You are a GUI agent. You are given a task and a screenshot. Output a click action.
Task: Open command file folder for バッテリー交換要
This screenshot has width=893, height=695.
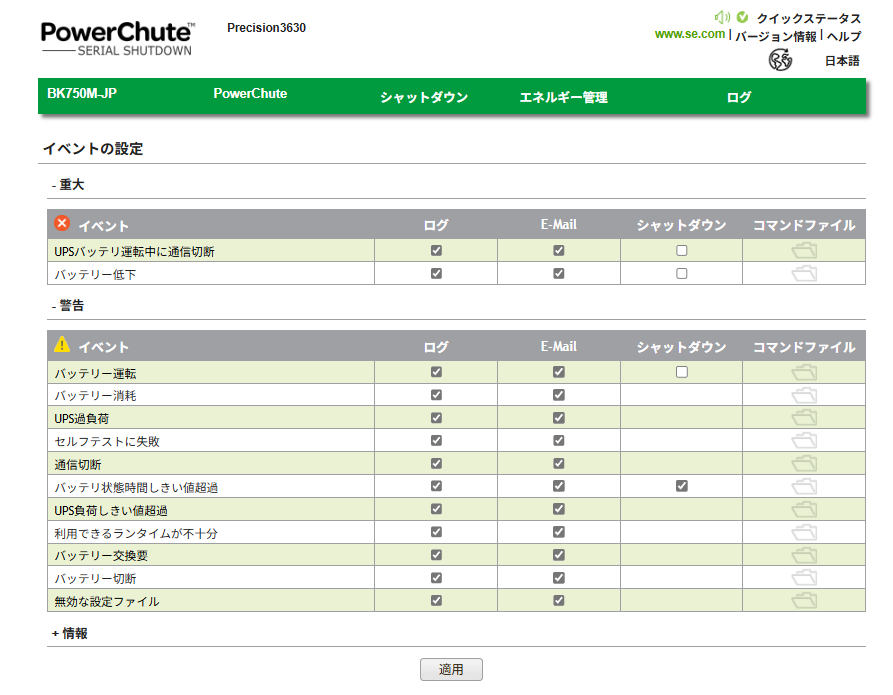point(804,555)
